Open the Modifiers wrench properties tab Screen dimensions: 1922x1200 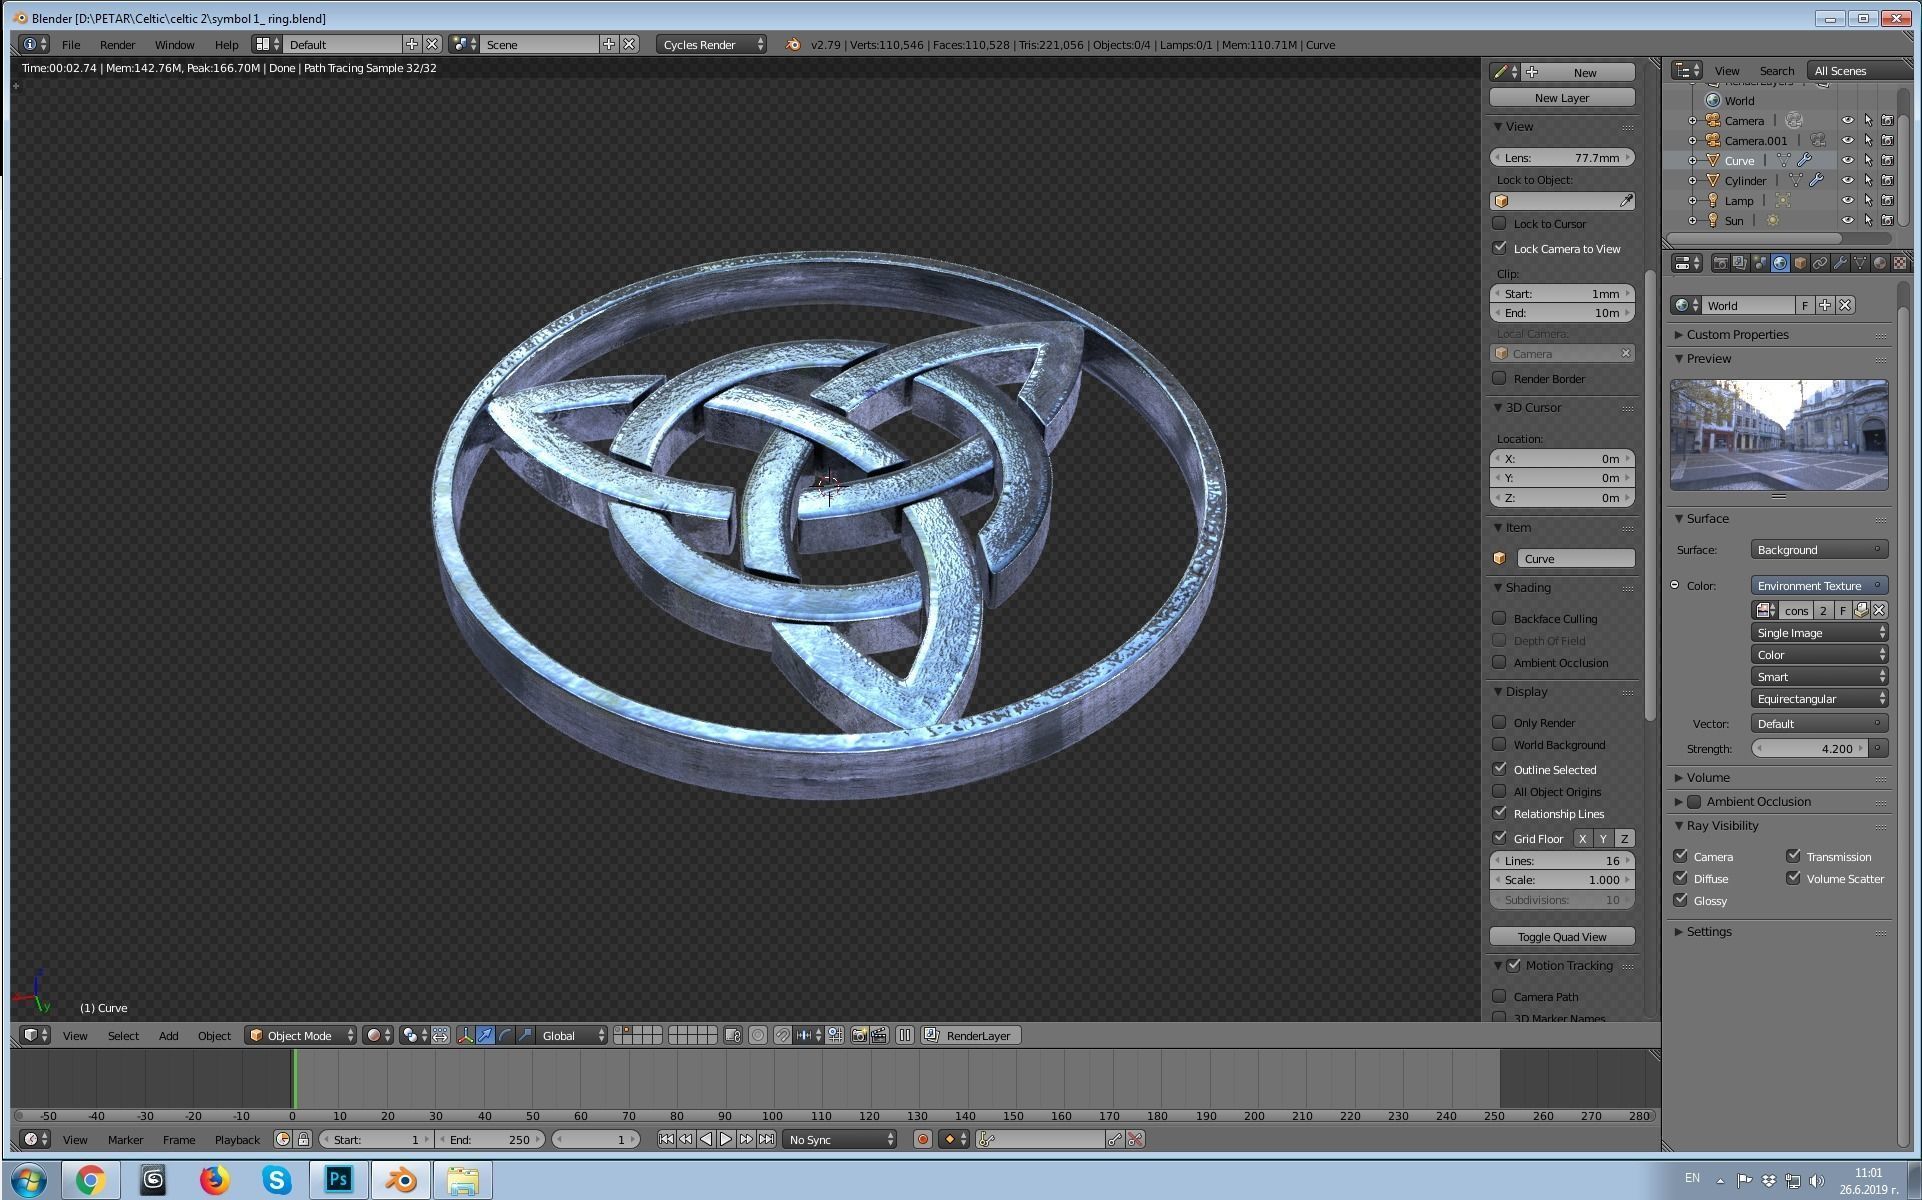[1840, 263]
